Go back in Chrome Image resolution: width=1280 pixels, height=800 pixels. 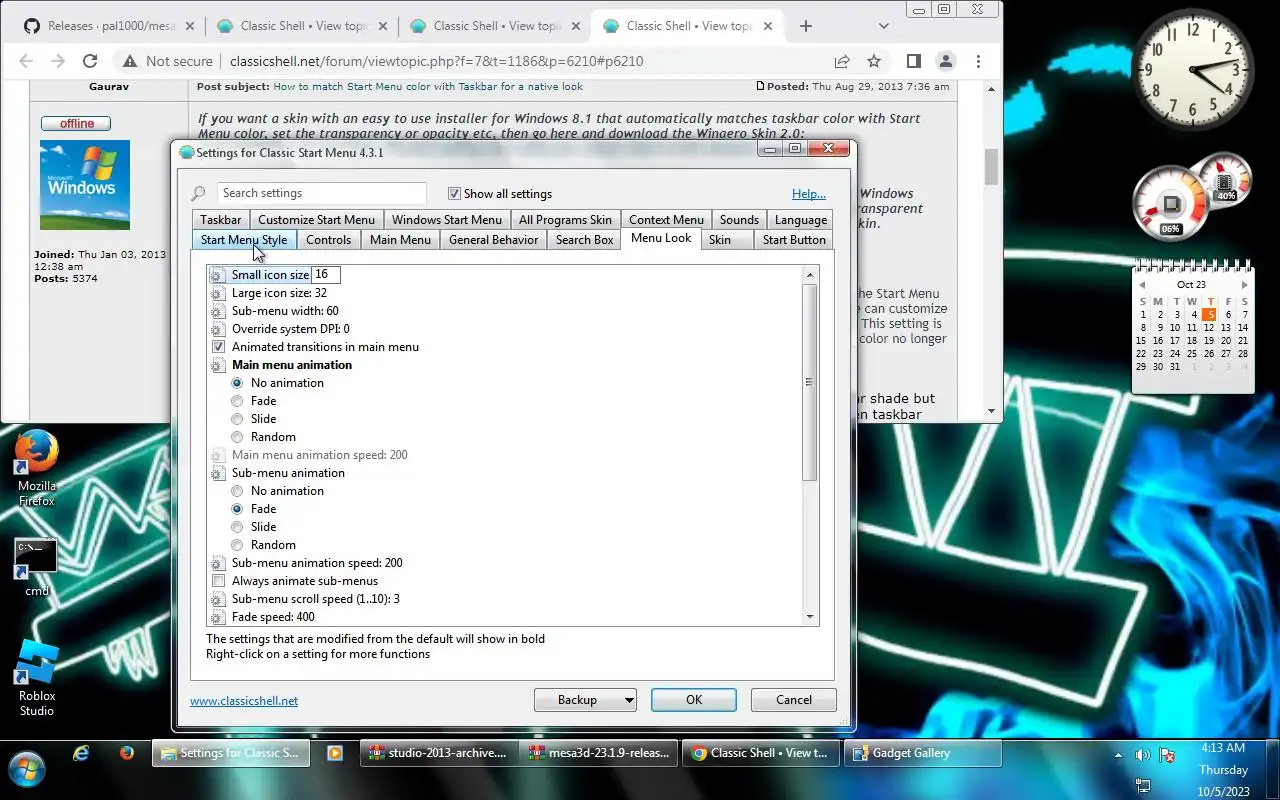pyautogui.click(x=28, y=61)
